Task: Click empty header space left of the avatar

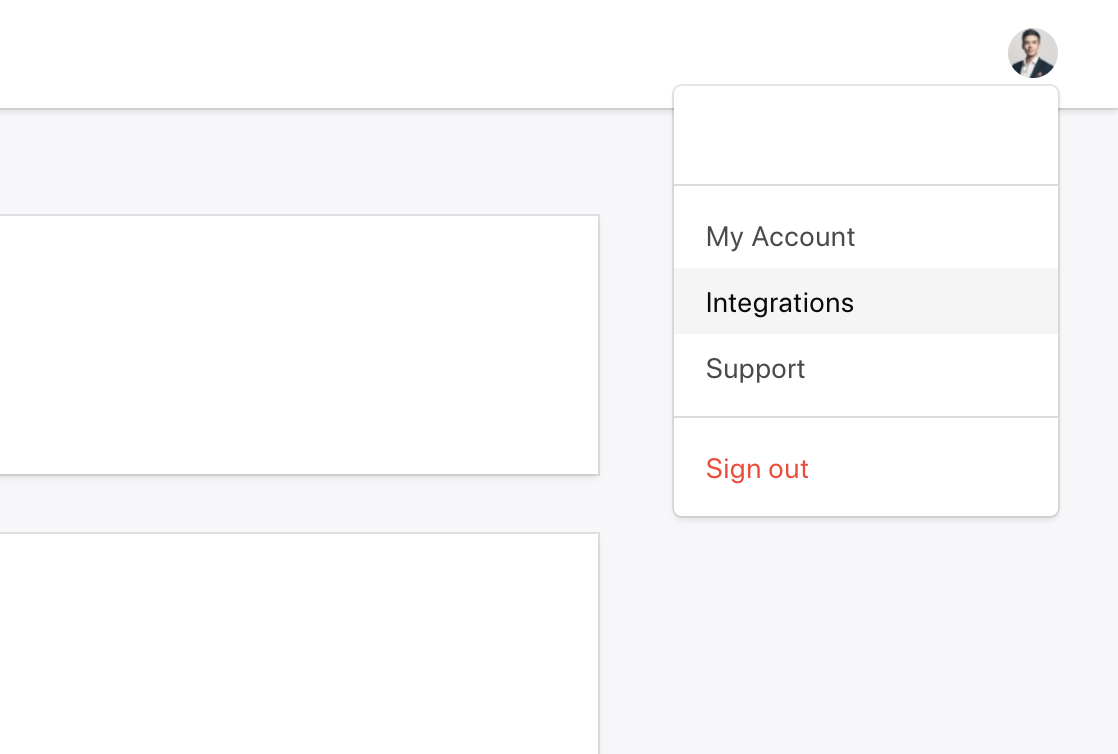Action: (499, 54)
